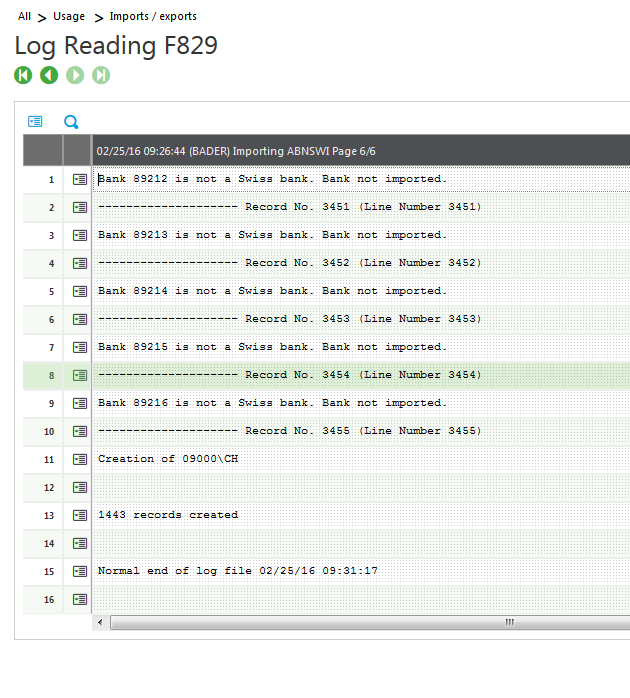Select the text field 'Bank 89212 is not a Swiss bank'
This screenshot has width=630, height=698.
(x=272, y=179)
